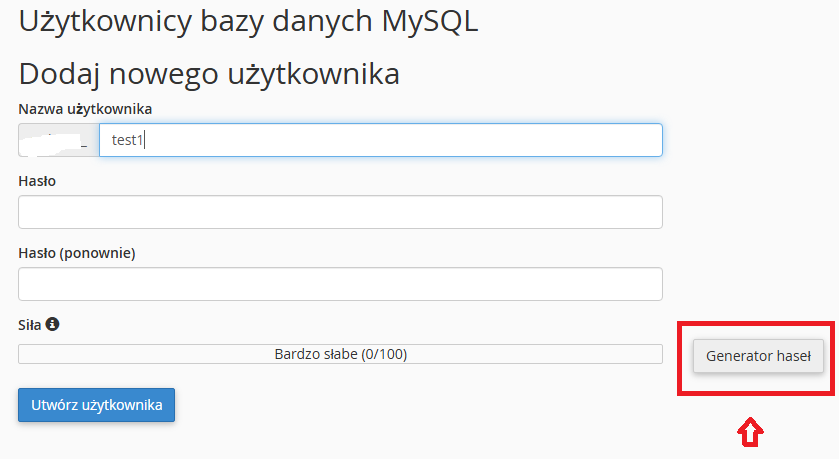Click the right end of strength bar

coord(657,354)
